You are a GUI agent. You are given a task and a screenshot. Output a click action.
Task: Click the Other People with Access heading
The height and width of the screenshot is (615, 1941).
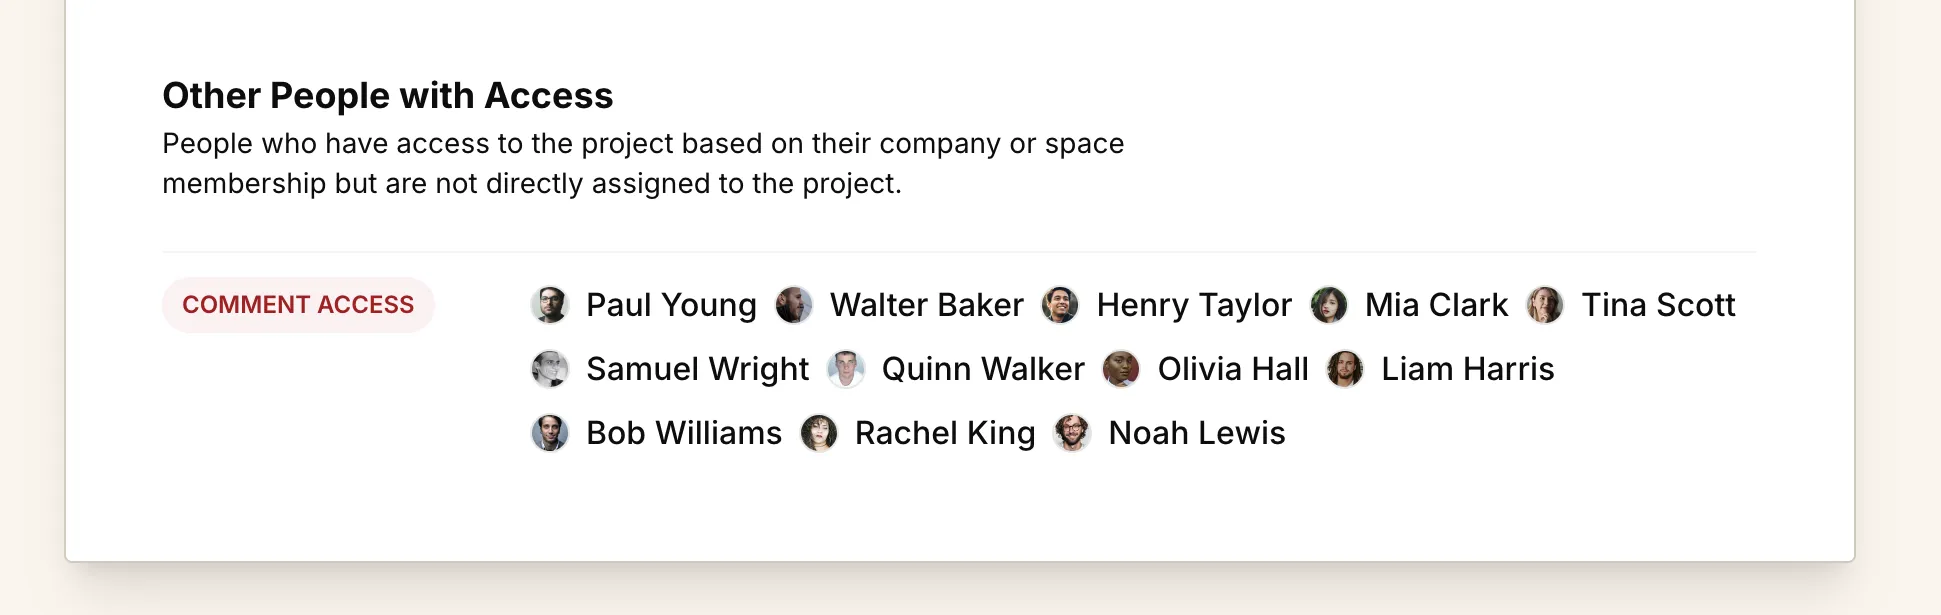pyautogui.click(x=388, y=95)
